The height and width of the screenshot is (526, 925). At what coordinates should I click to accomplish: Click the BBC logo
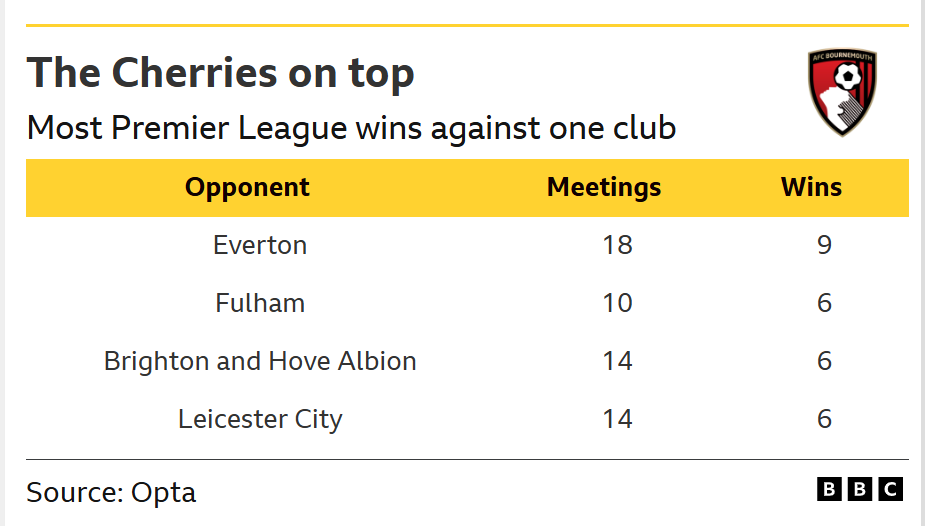(x=860, y=489)
